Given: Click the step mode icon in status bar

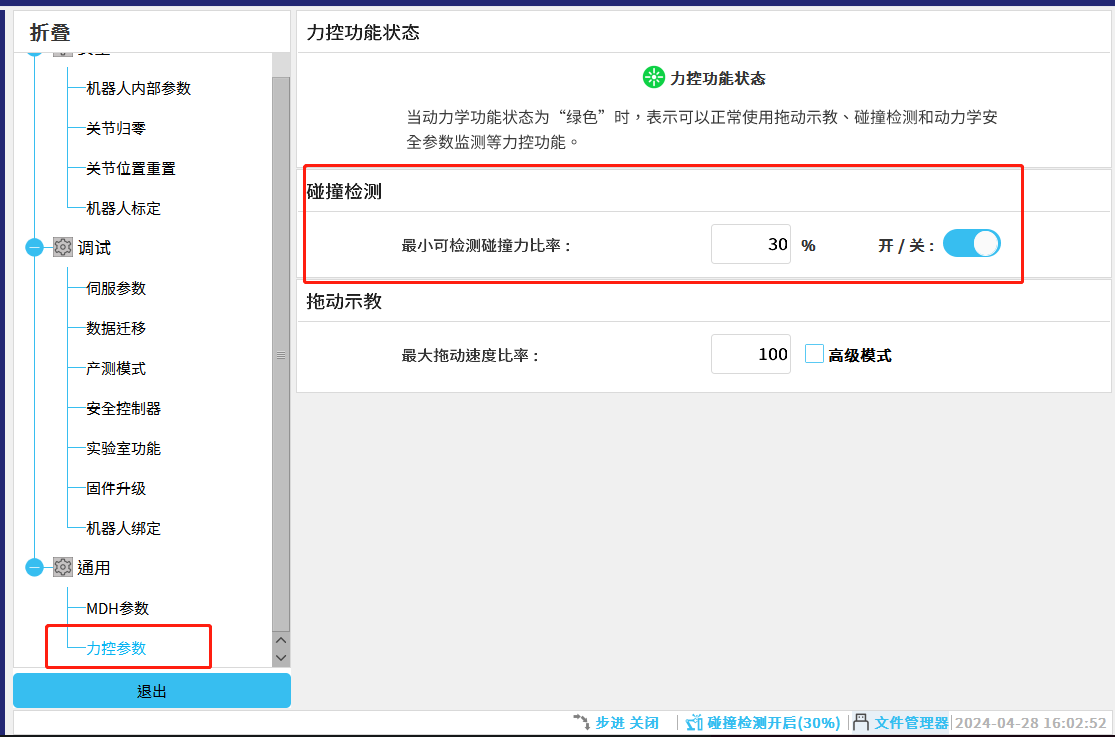Looking at the screenshot, I should (581, 722).
